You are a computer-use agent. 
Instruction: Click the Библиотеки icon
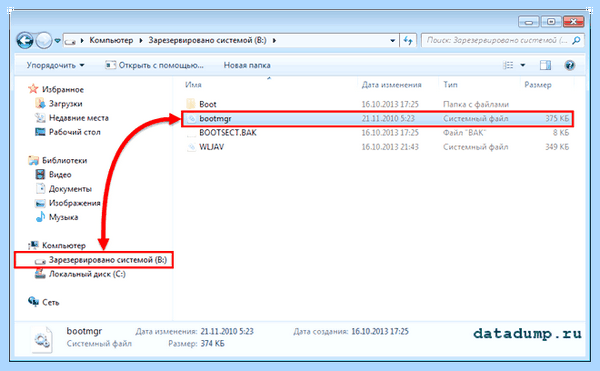33,160
